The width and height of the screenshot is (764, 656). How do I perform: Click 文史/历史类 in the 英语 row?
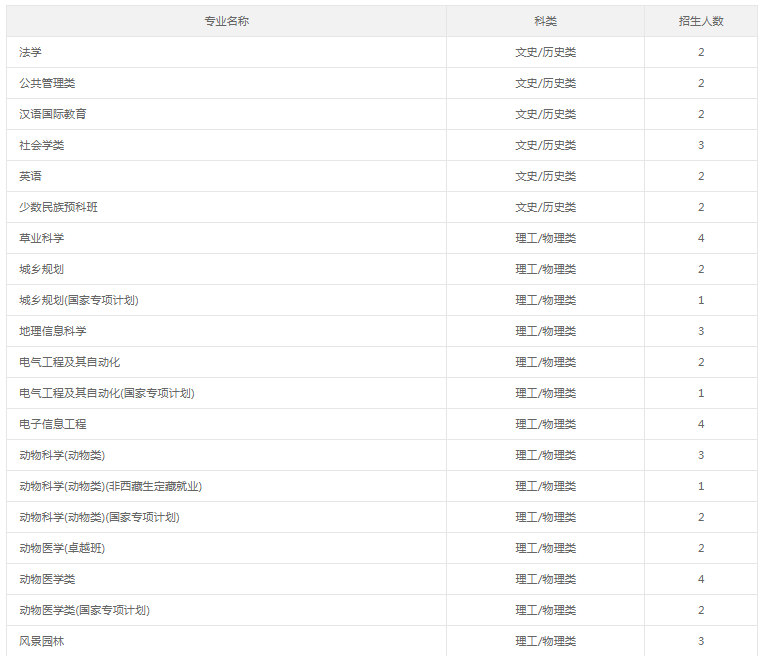pos(546,176)
